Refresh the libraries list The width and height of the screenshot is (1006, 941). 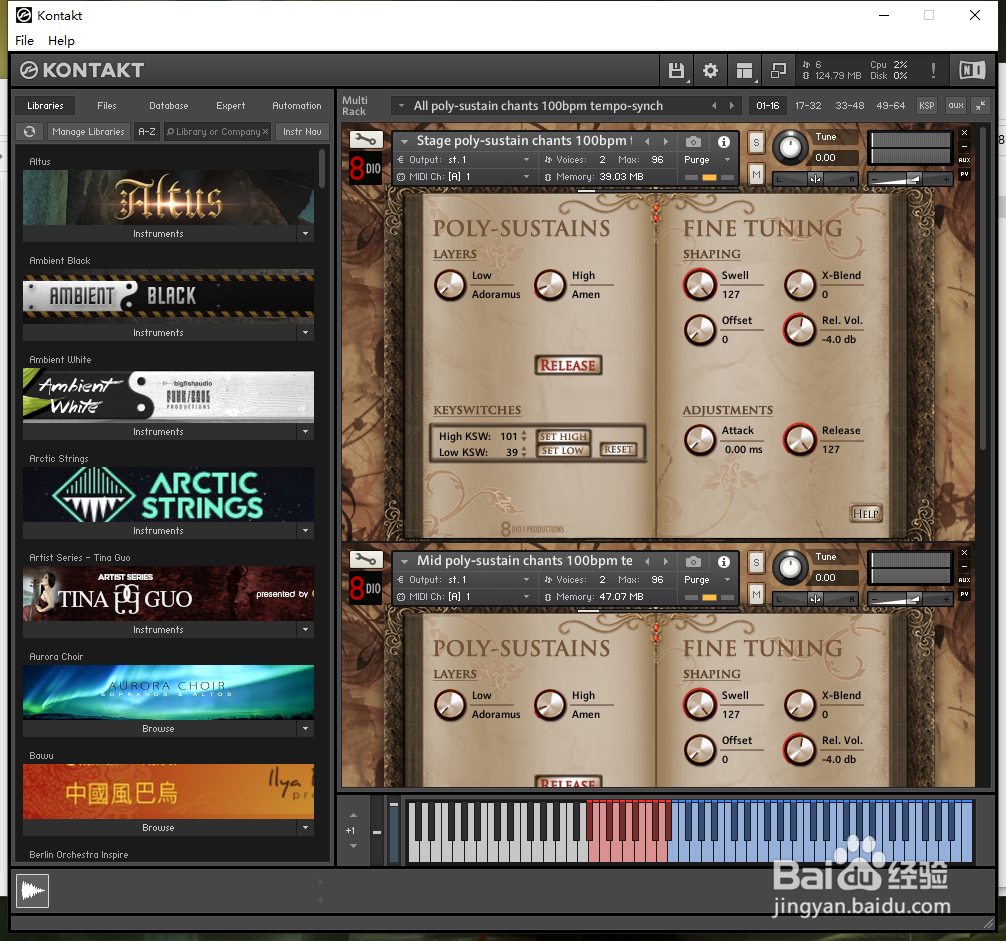click(x=30, y=131)
